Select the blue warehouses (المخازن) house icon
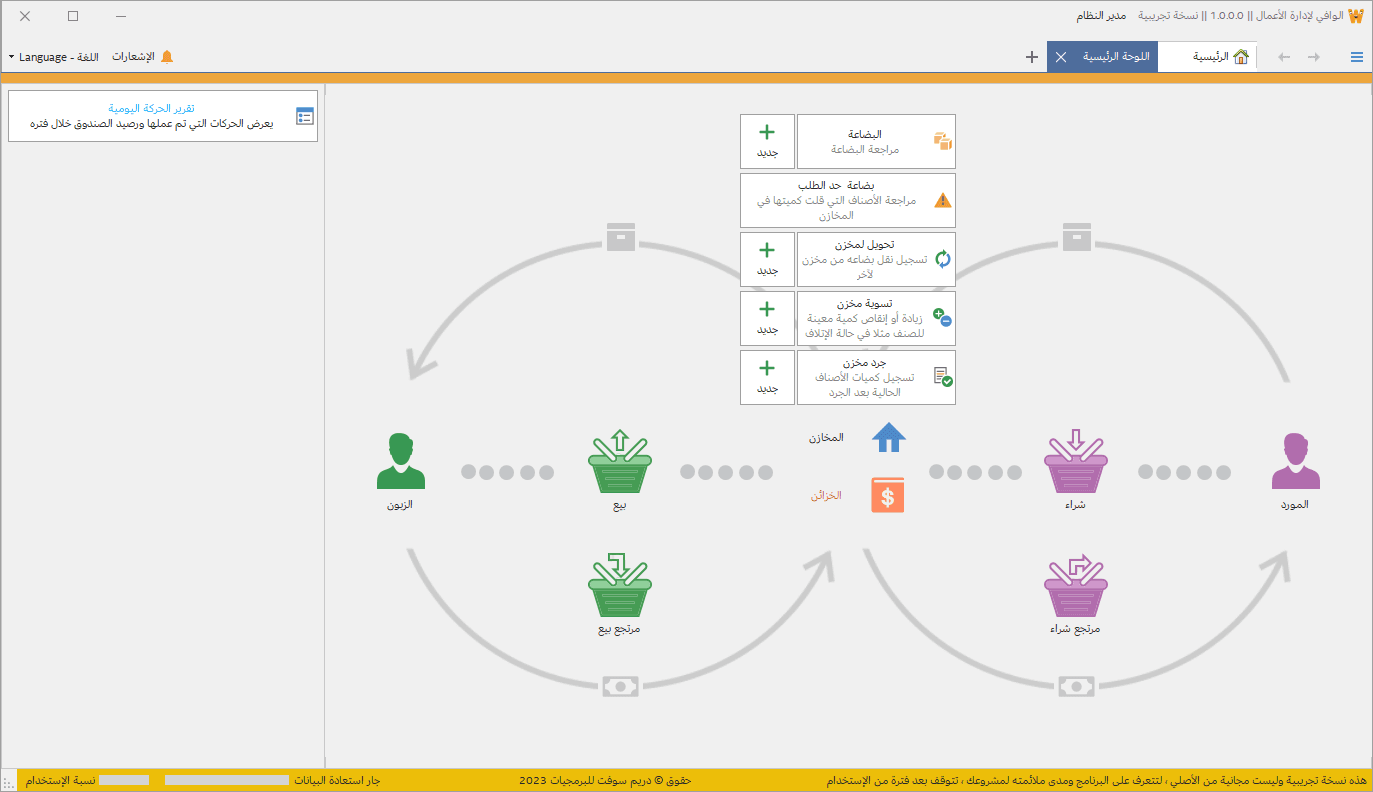This screenshot has width=1373, height=792. pos(888,437)
